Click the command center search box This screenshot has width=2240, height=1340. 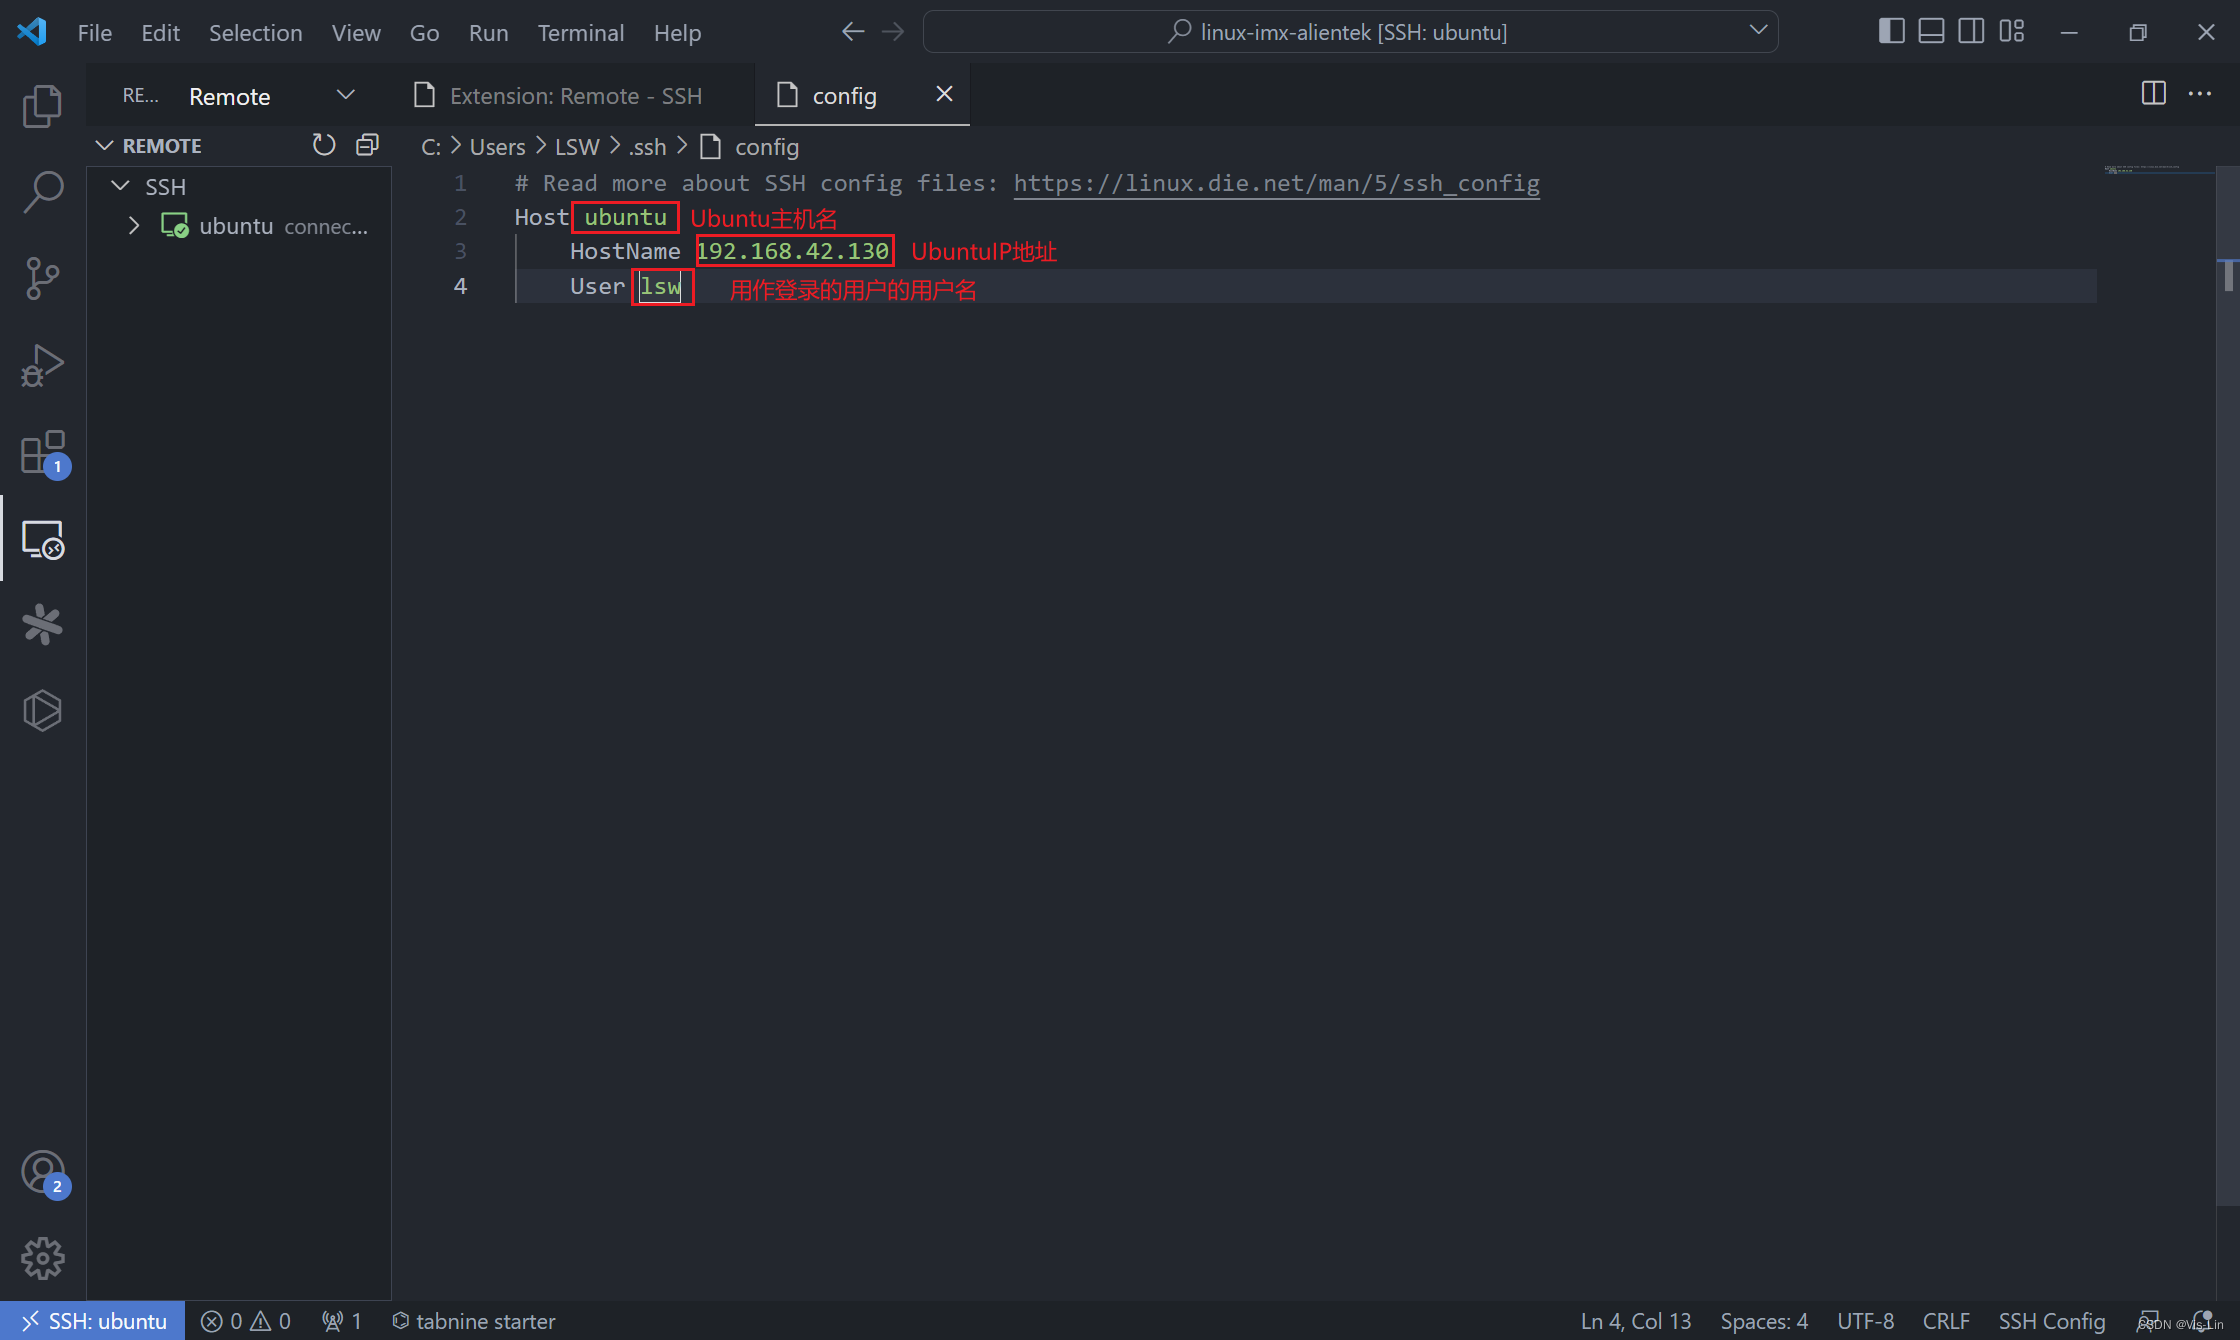point(1350,32)
